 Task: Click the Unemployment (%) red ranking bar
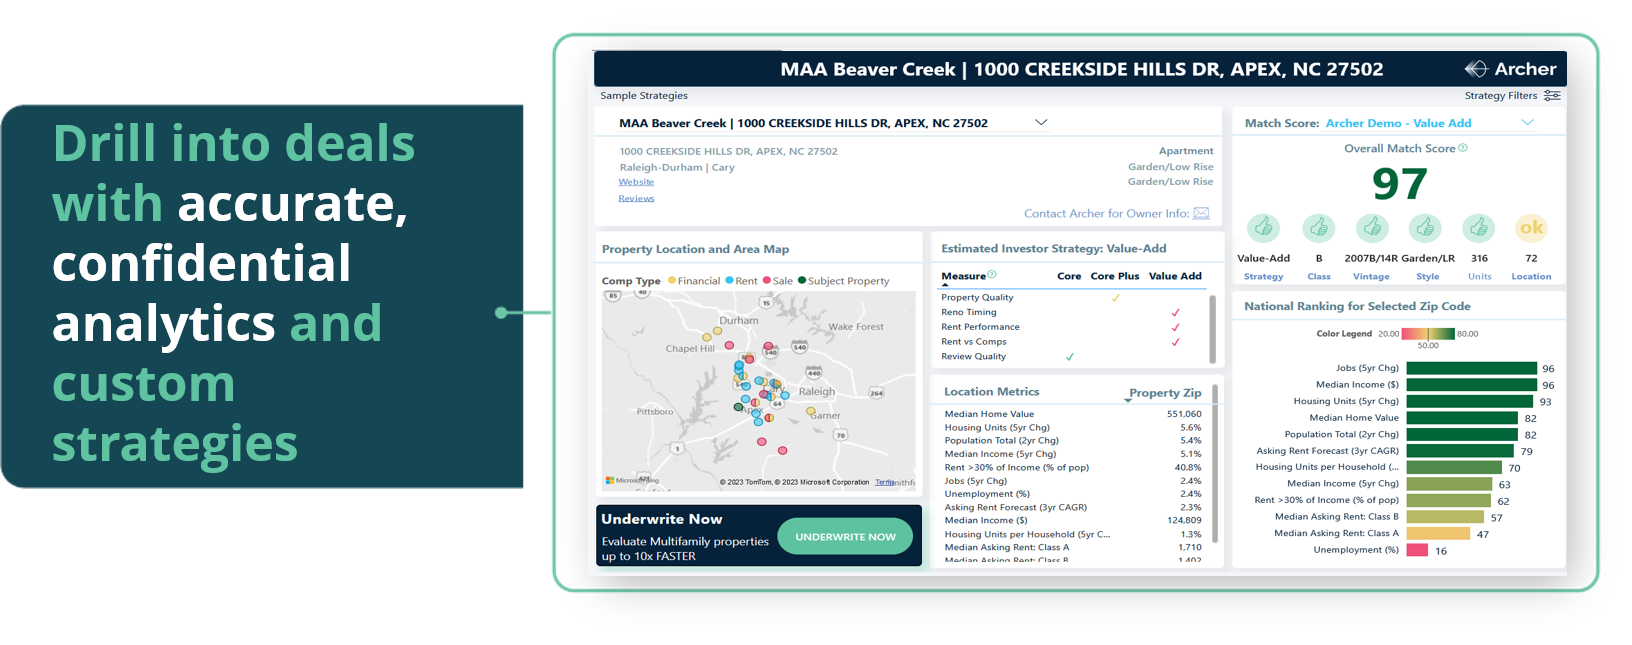(1416, 550)
